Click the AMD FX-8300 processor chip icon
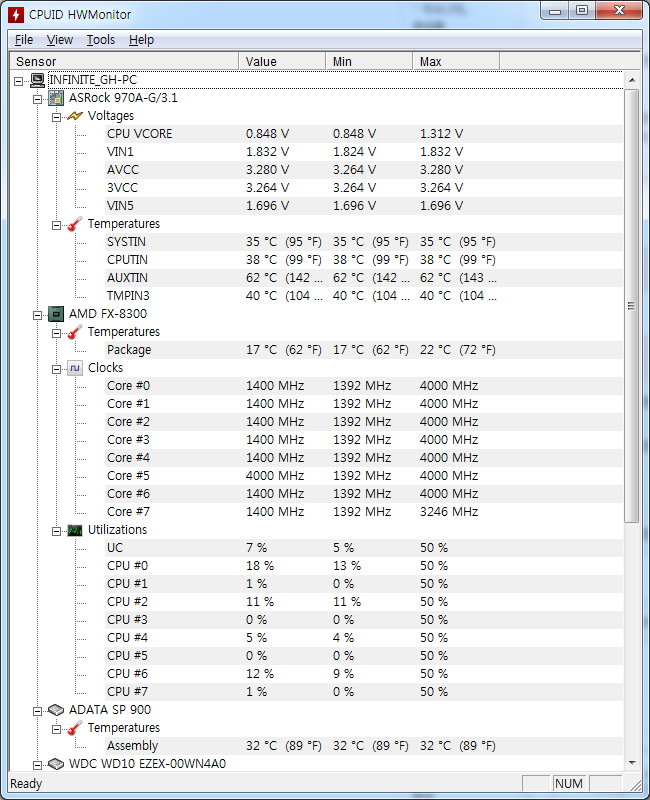The image size is (650, 800). [57, 314]
